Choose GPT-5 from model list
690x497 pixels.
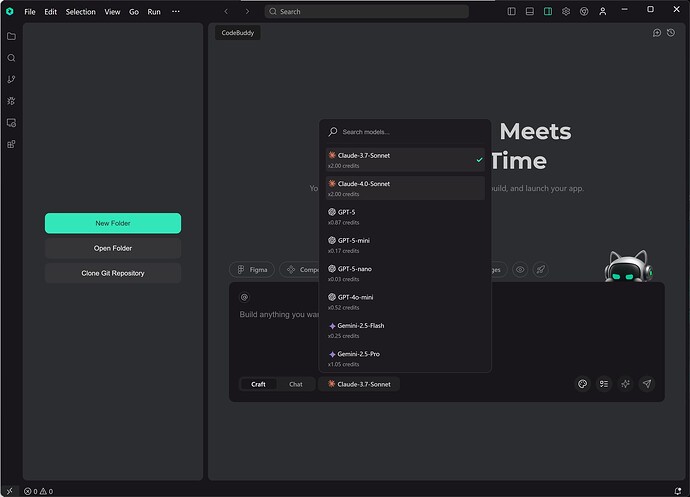(x=405, y=217)
